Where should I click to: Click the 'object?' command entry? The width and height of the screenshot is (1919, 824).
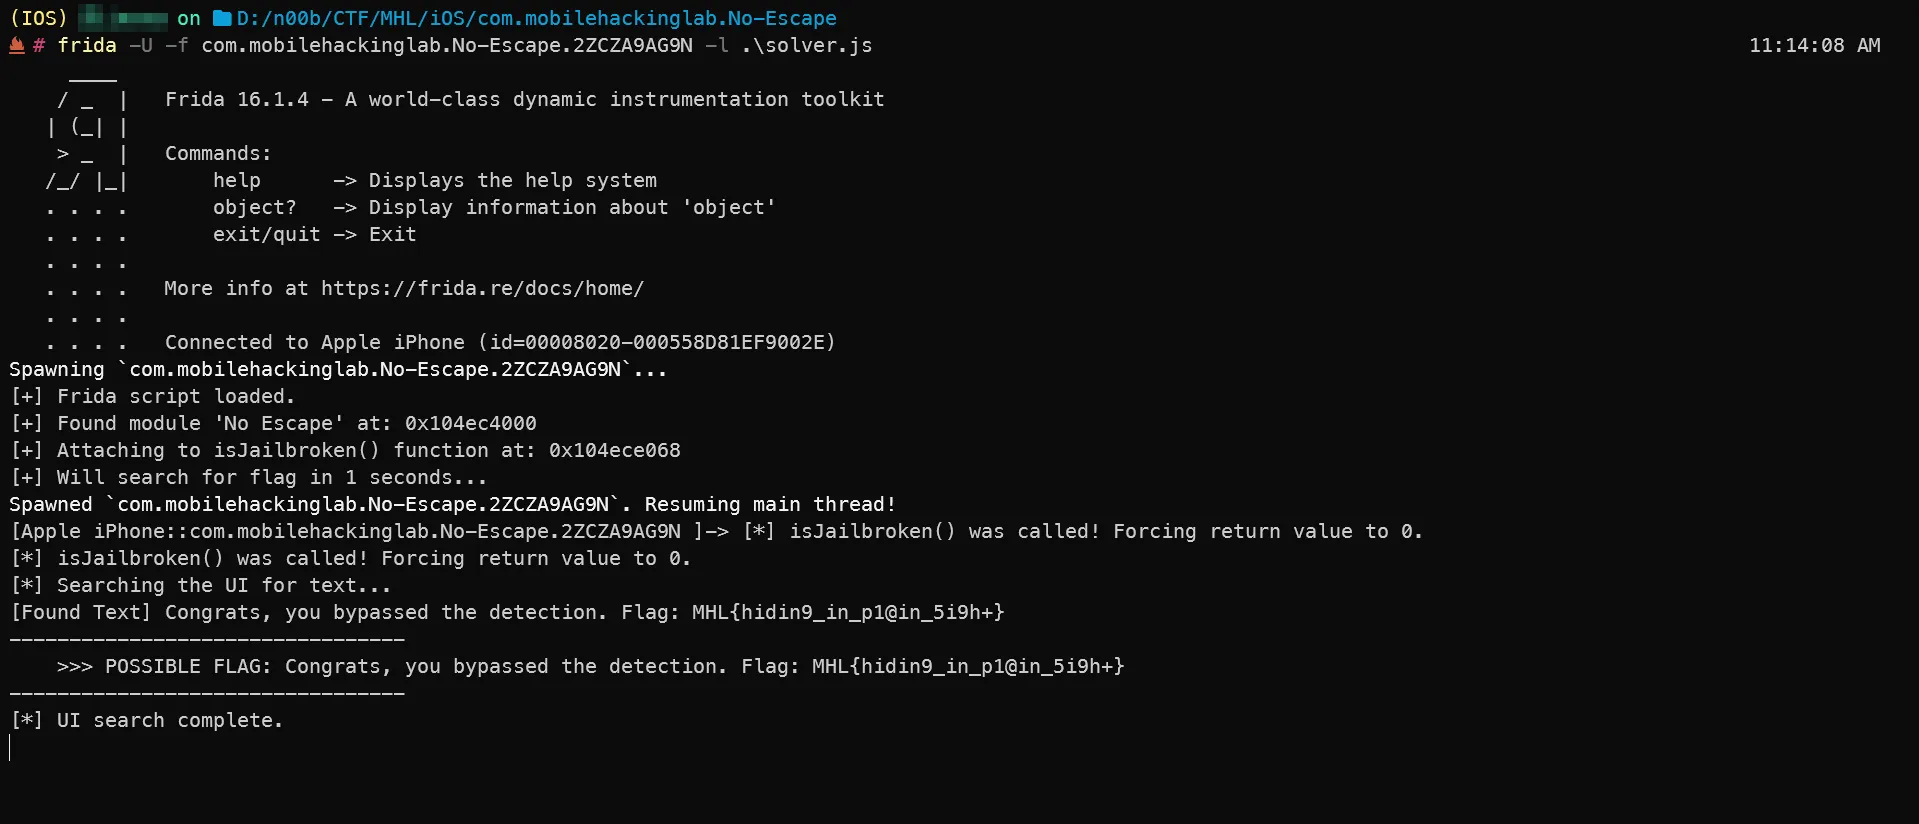[x=254, y=207]
